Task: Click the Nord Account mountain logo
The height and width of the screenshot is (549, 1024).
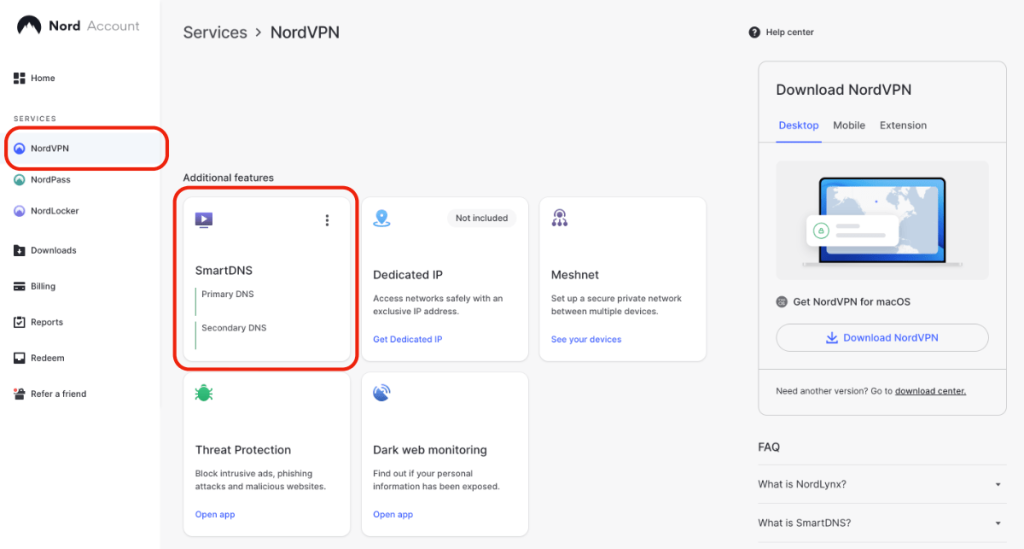Action: coord(29,25)
